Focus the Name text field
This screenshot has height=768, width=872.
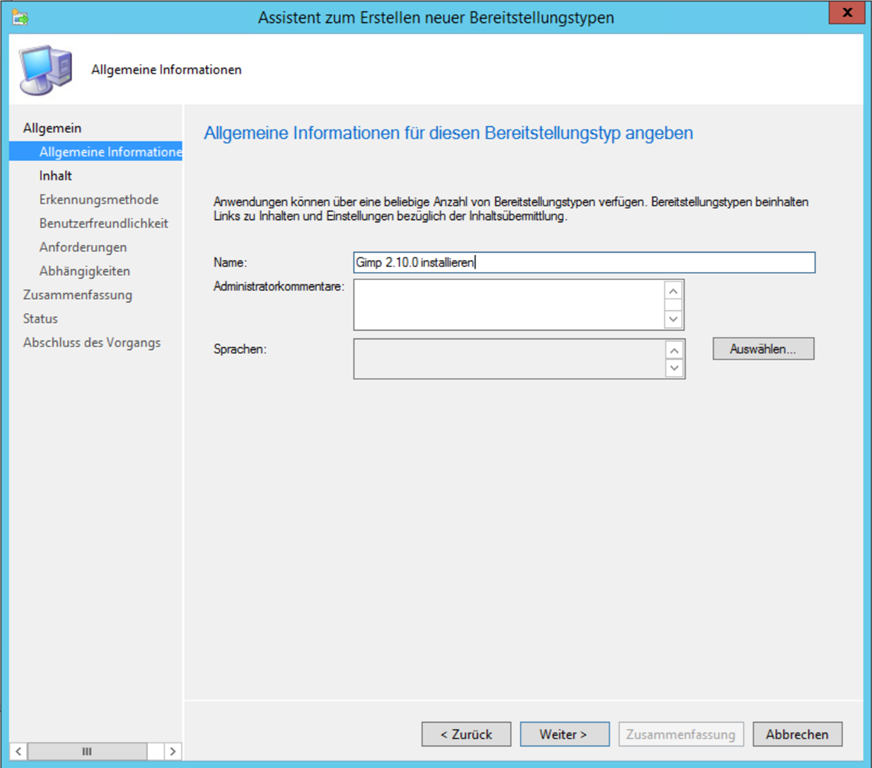584,262
